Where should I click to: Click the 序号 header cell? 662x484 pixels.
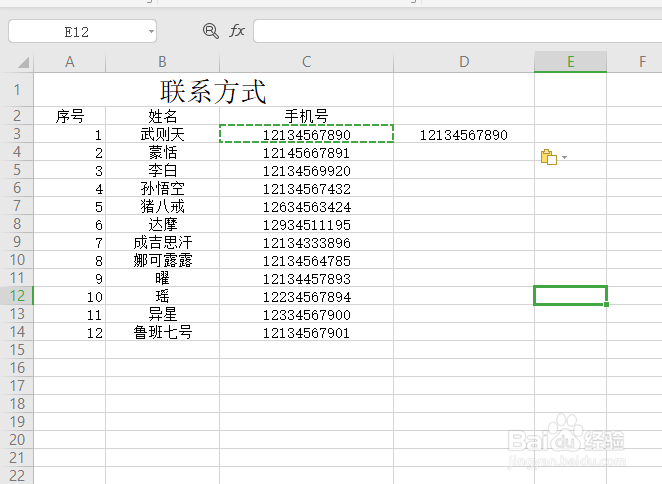70,116
